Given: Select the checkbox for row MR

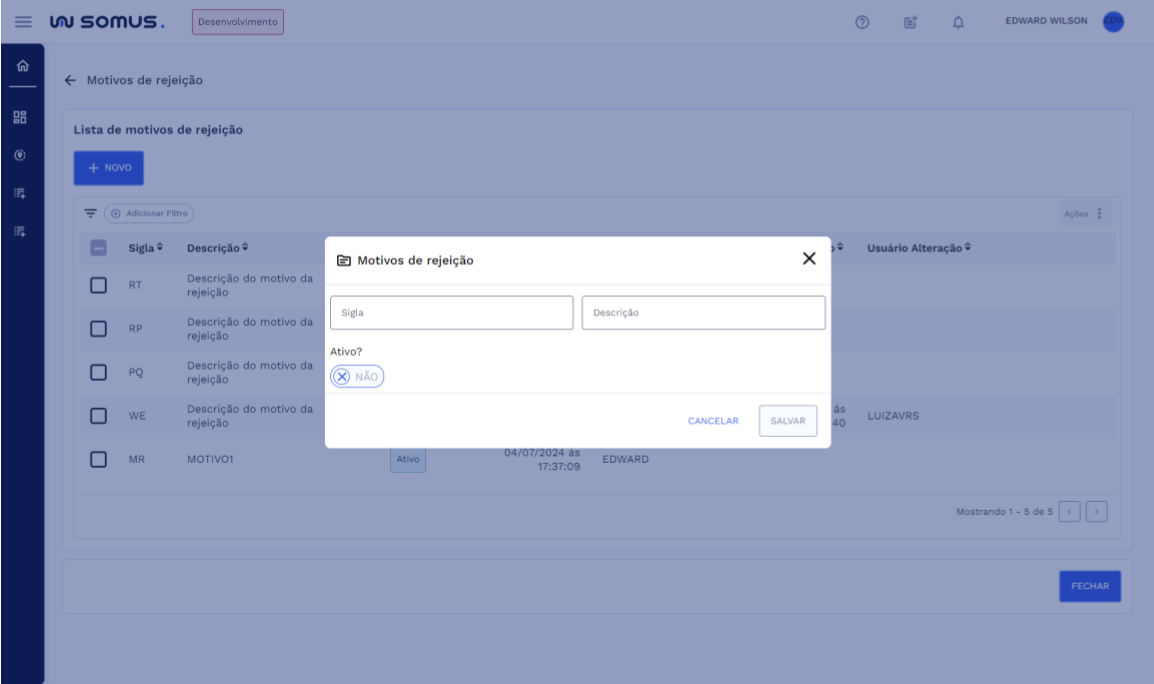Looking at the screenshot, I should pyautogui.click(x=98, y=459).
